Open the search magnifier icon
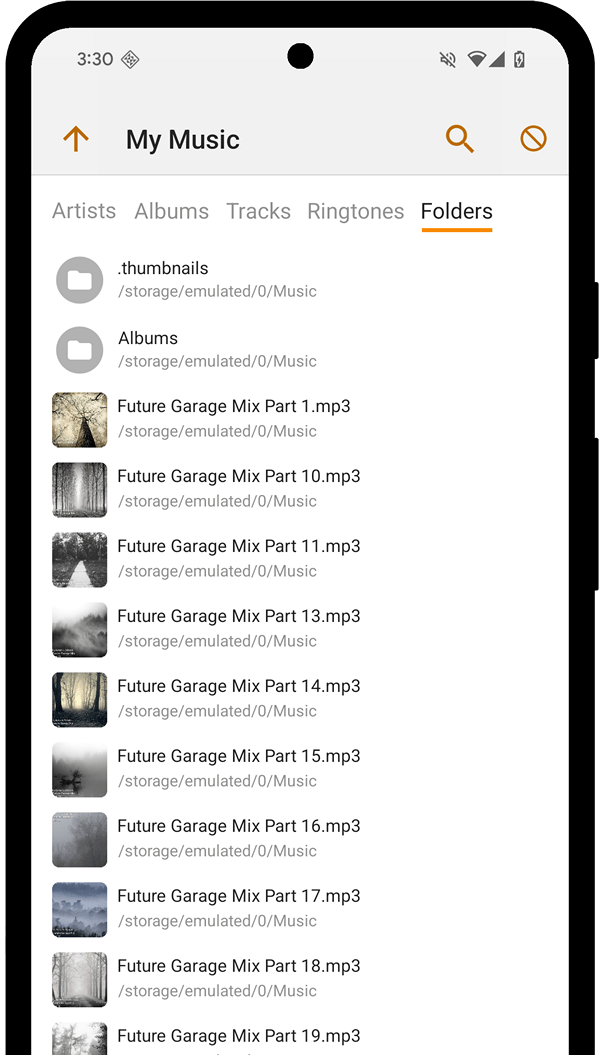 (x=459, y=139)
